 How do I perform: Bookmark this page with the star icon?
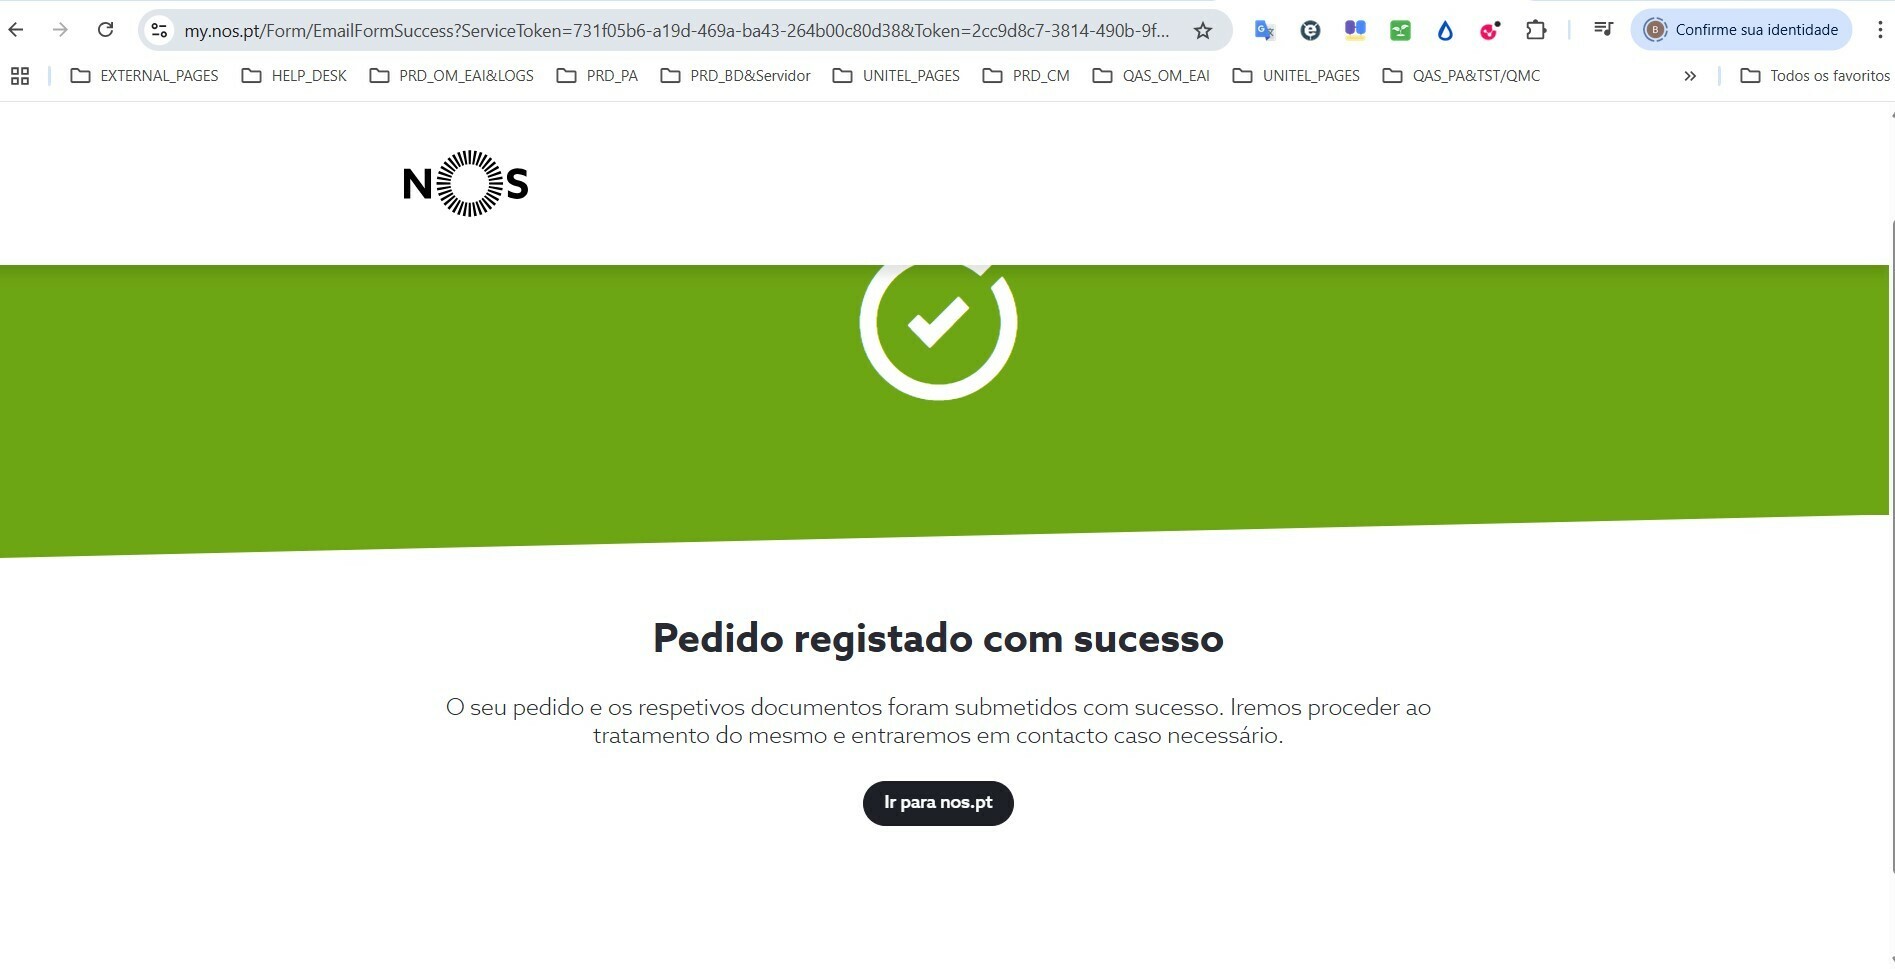click(1203, 31)
